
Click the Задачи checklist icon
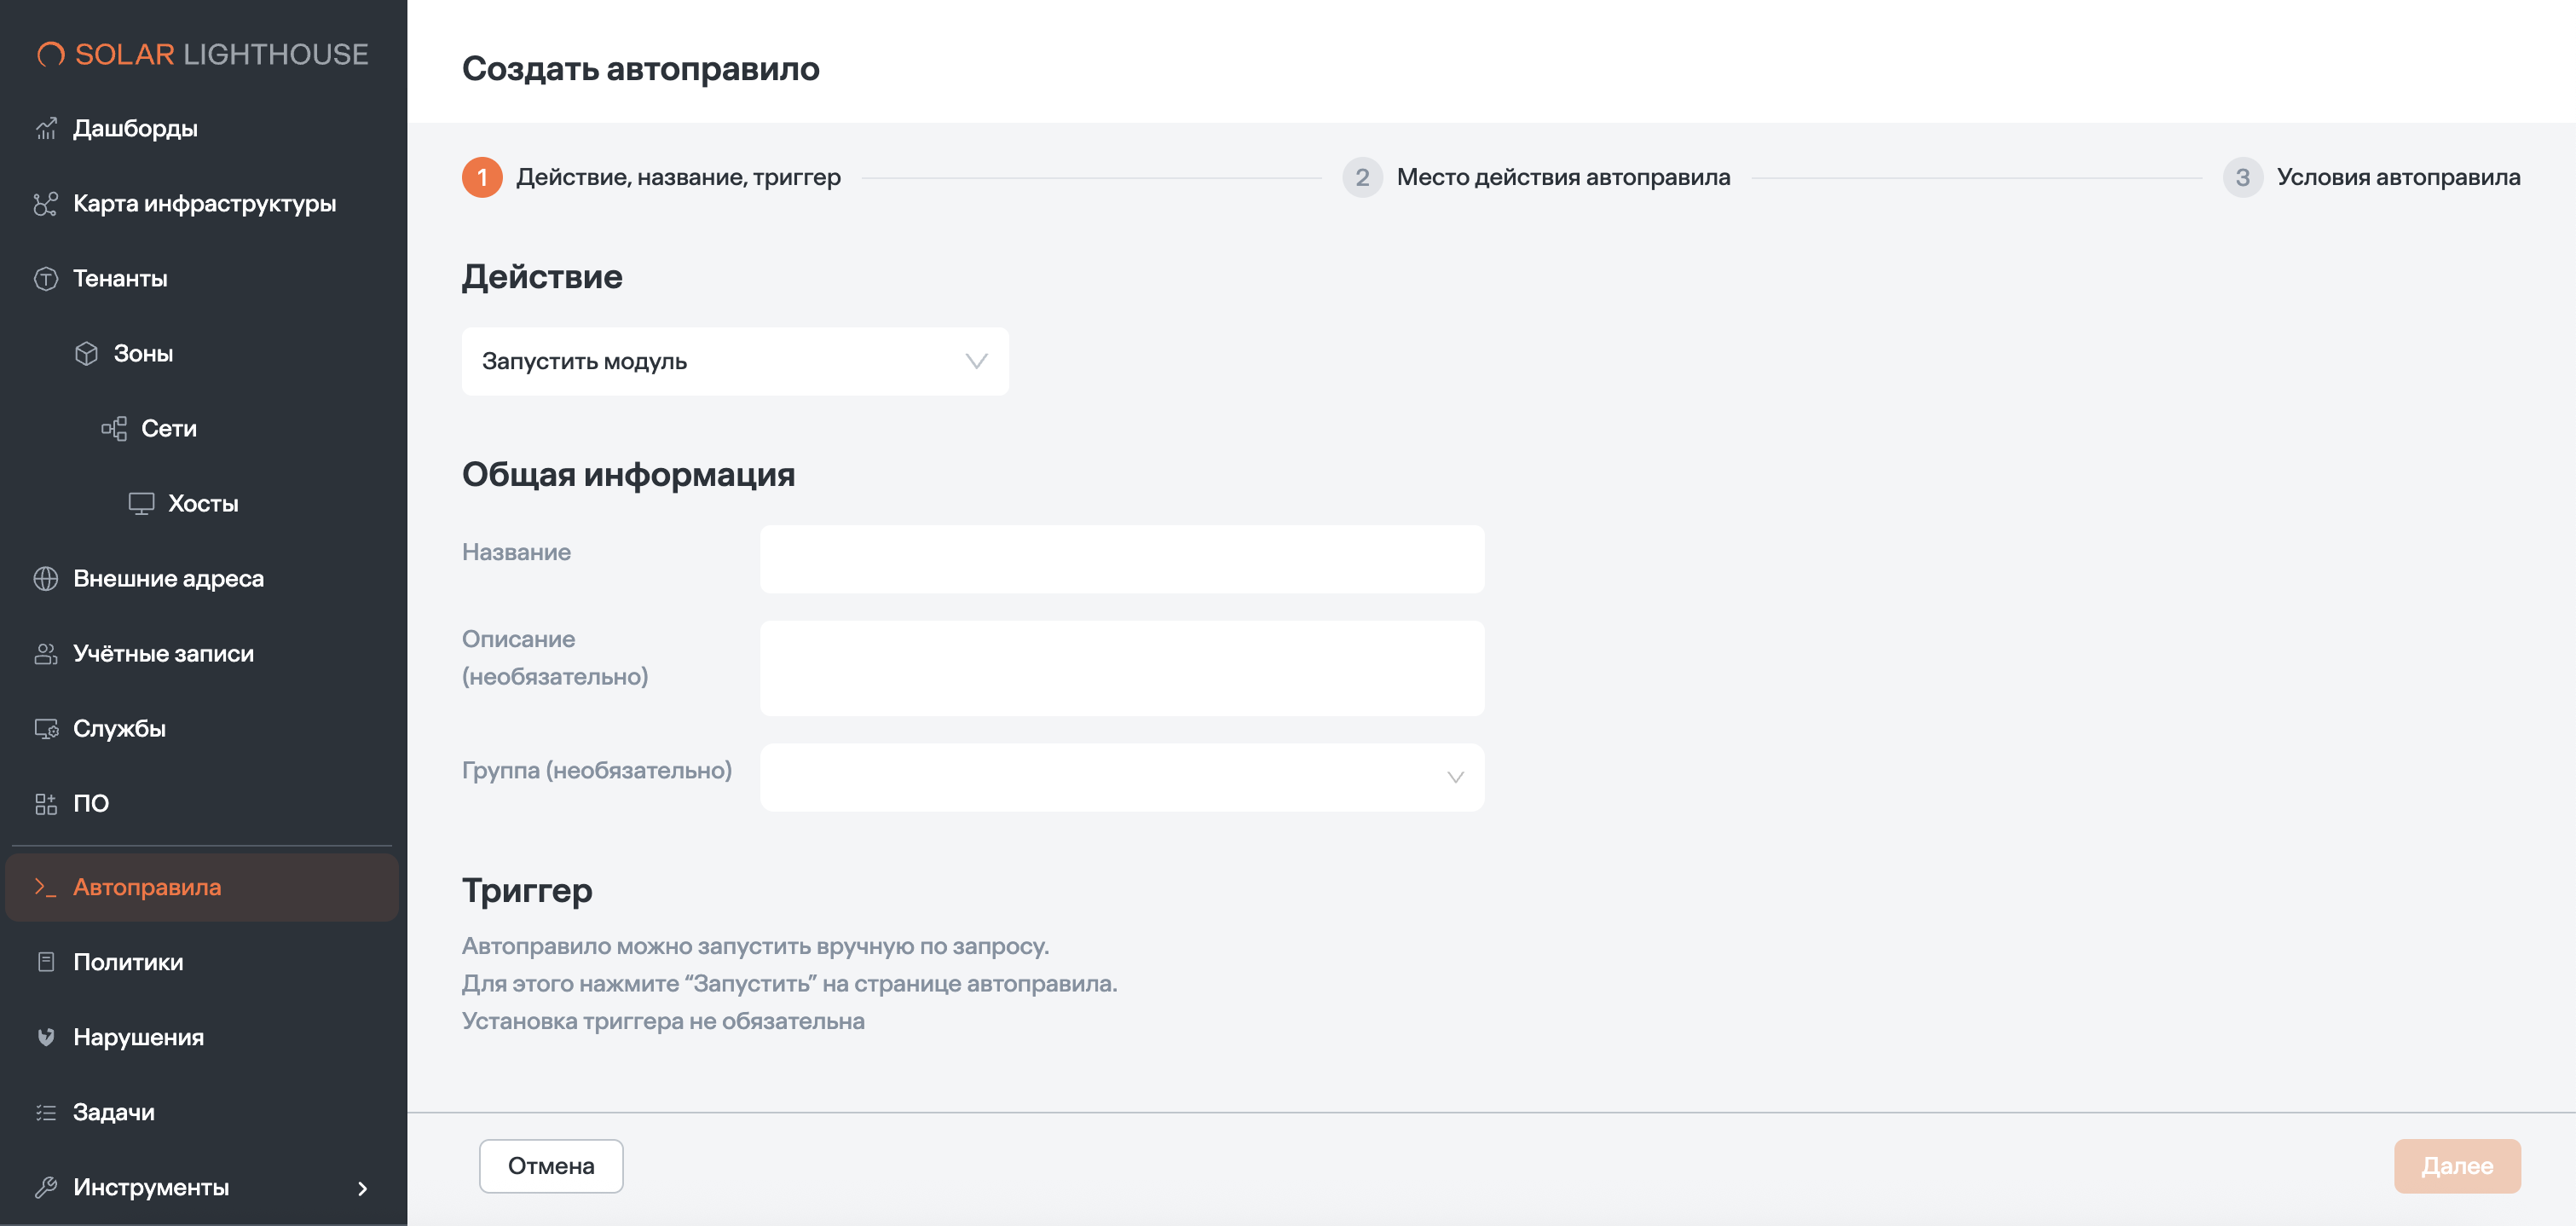(46, 1112)
